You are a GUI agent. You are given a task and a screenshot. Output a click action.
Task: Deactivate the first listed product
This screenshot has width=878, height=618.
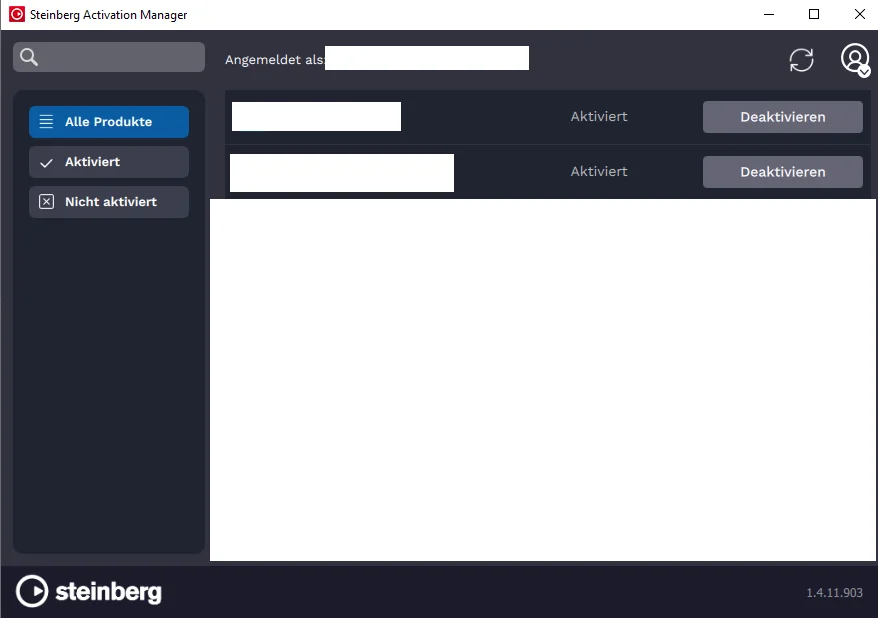click(x=782, y=117)
